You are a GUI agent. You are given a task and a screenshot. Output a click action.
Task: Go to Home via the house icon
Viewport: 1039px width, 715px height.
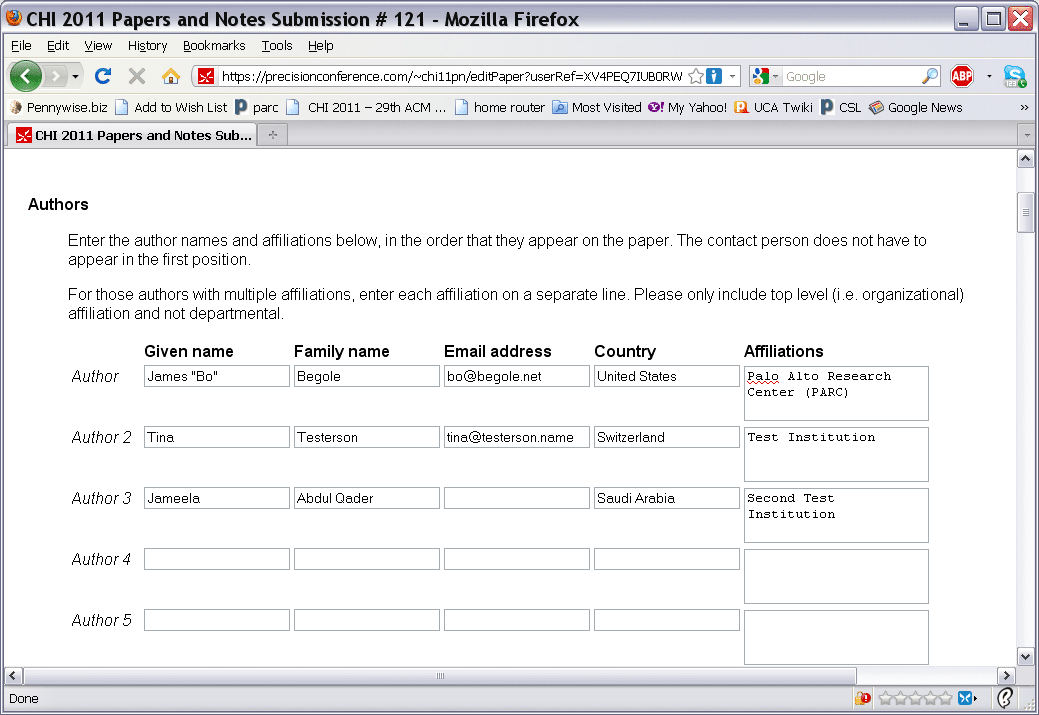[x=170, y=76]
